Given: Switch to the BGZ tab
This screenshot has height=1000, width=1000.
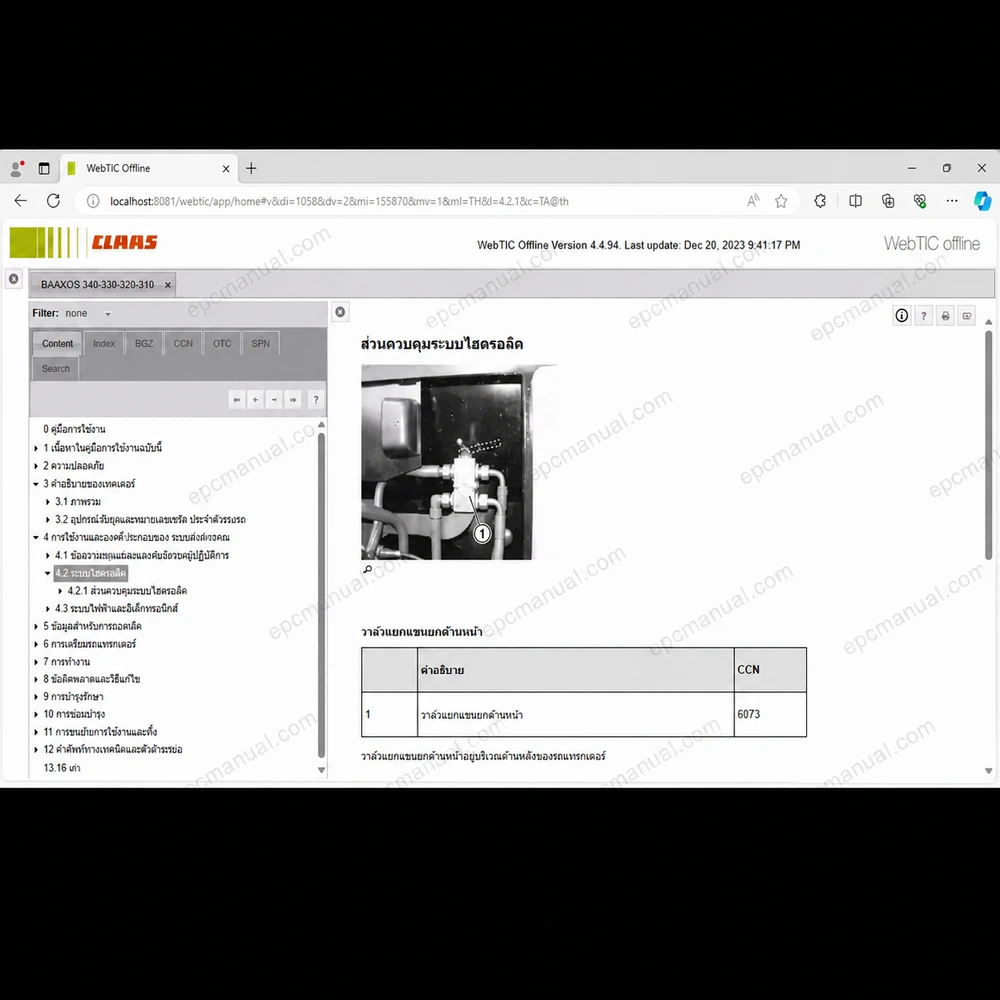Looking at the screenshot, I should point(144,344).
